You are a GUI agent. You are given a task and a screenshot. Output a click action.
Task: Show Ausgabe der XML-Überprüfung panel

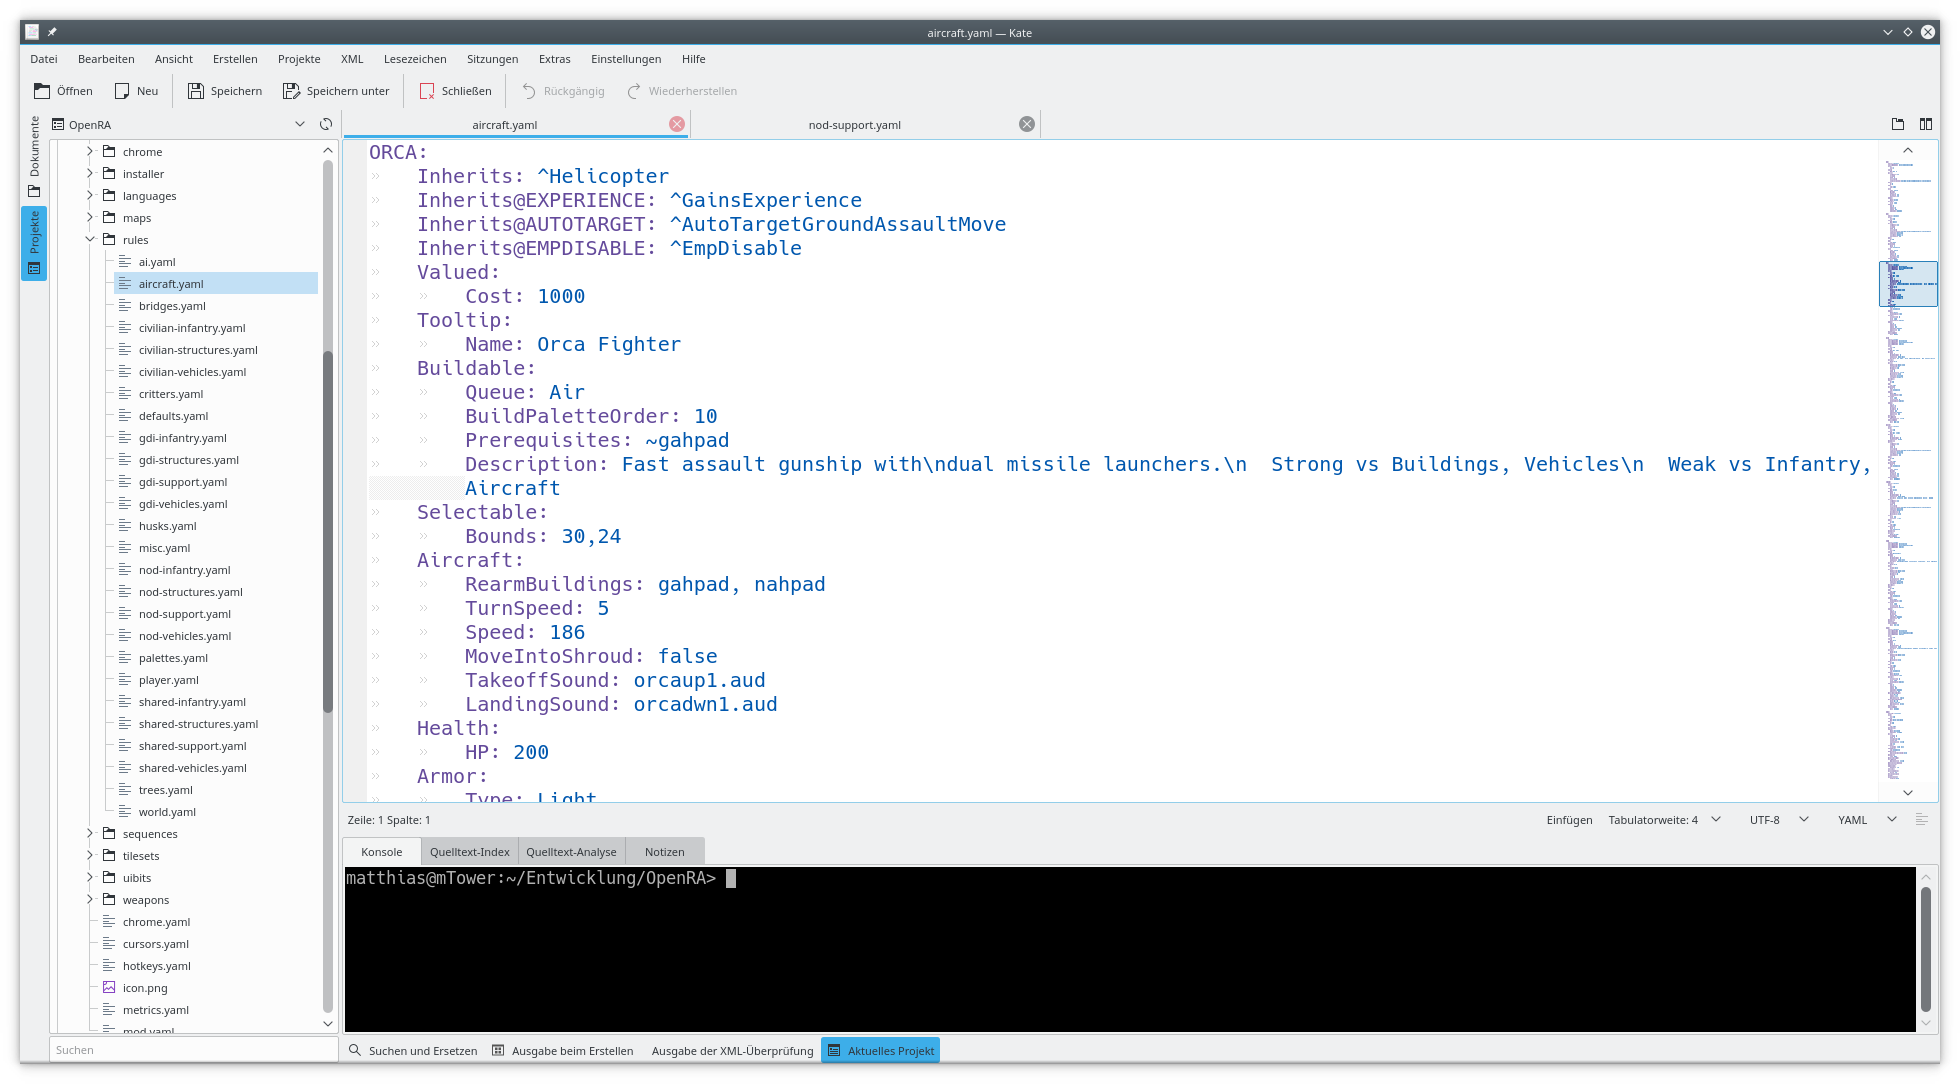[732, 1051]
